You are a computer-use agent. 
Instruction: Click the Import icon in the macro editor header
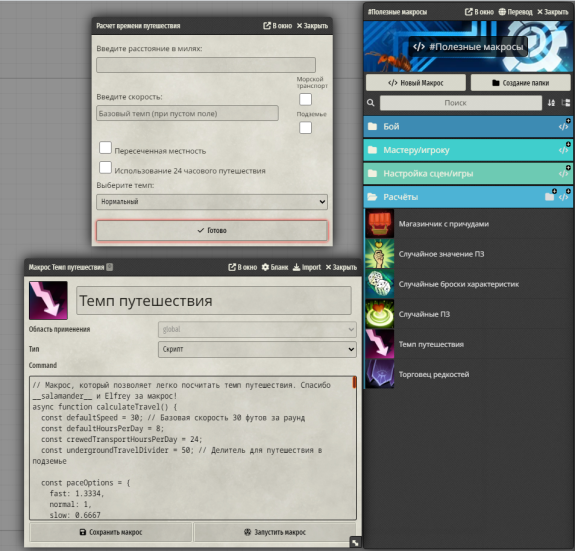click(x=296, y=267)
